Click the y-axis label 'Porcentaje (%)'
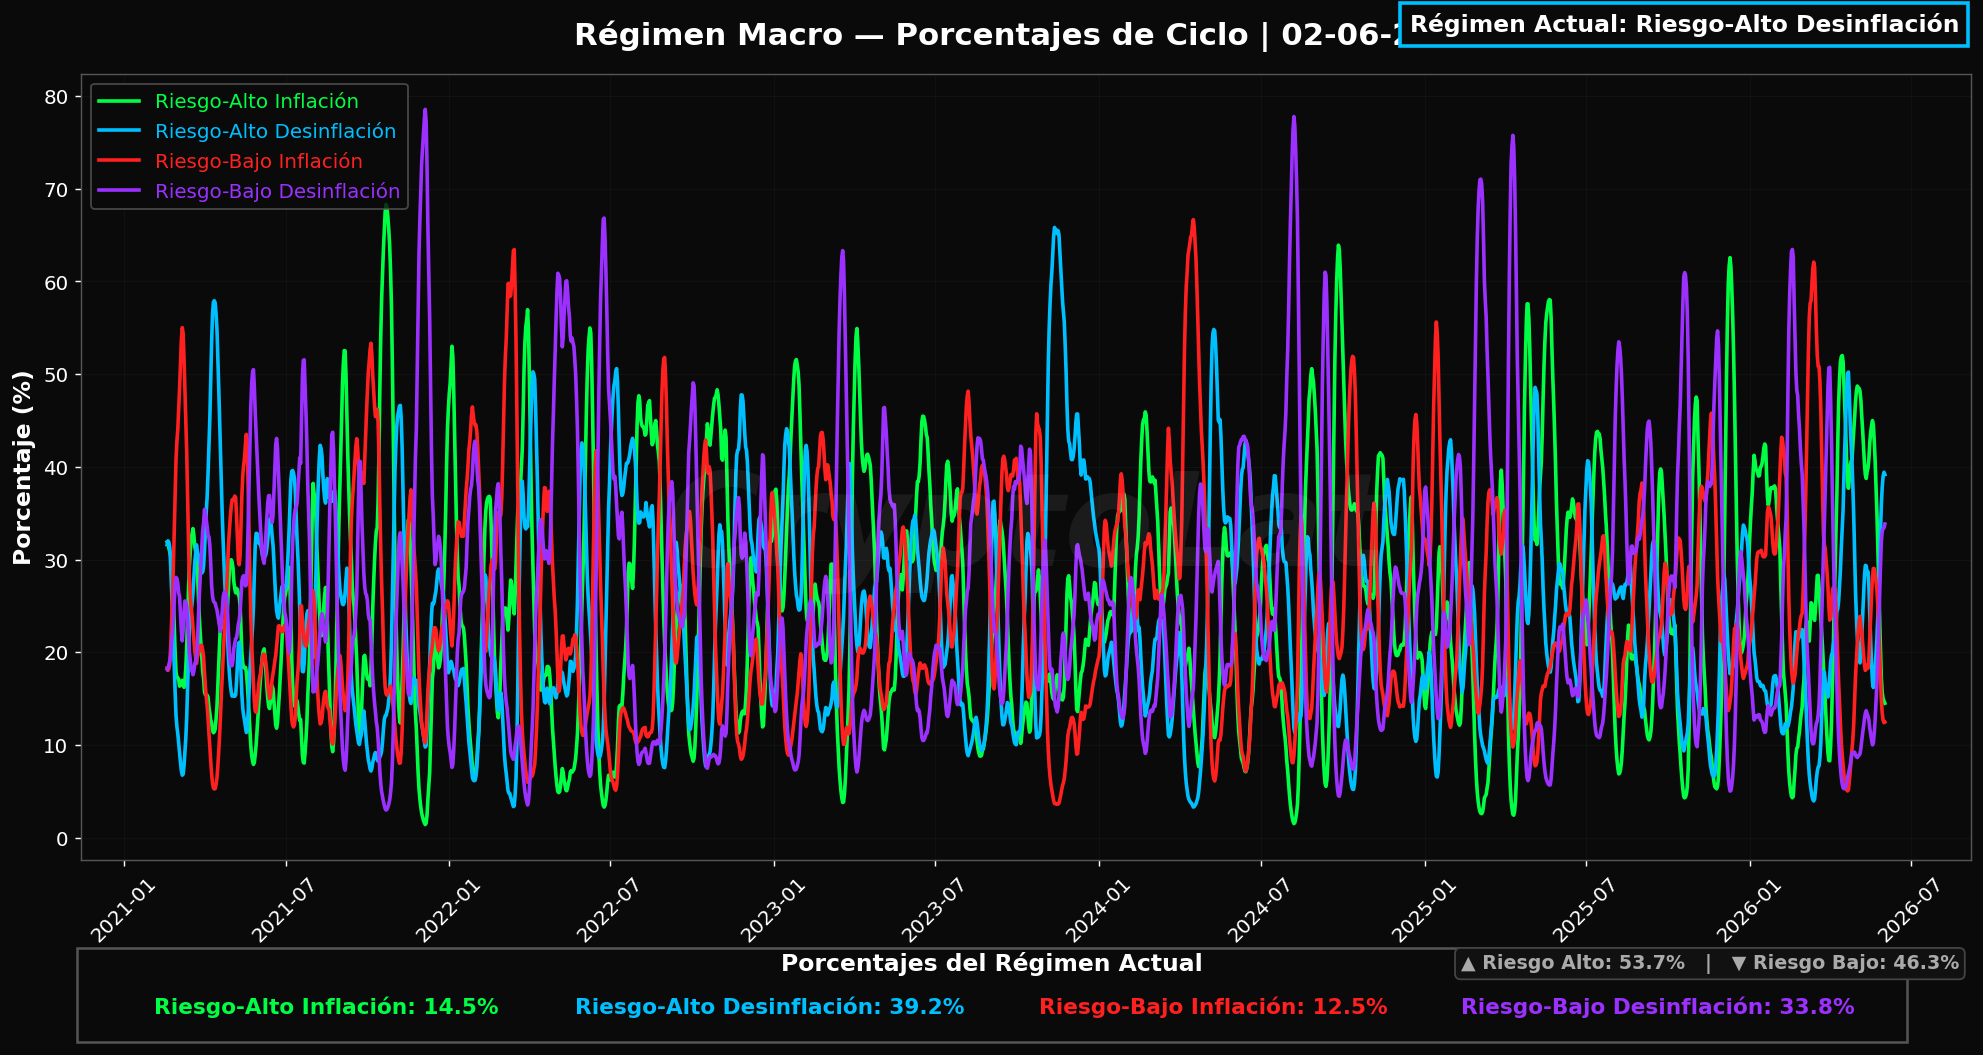 [x=22, y=467]
